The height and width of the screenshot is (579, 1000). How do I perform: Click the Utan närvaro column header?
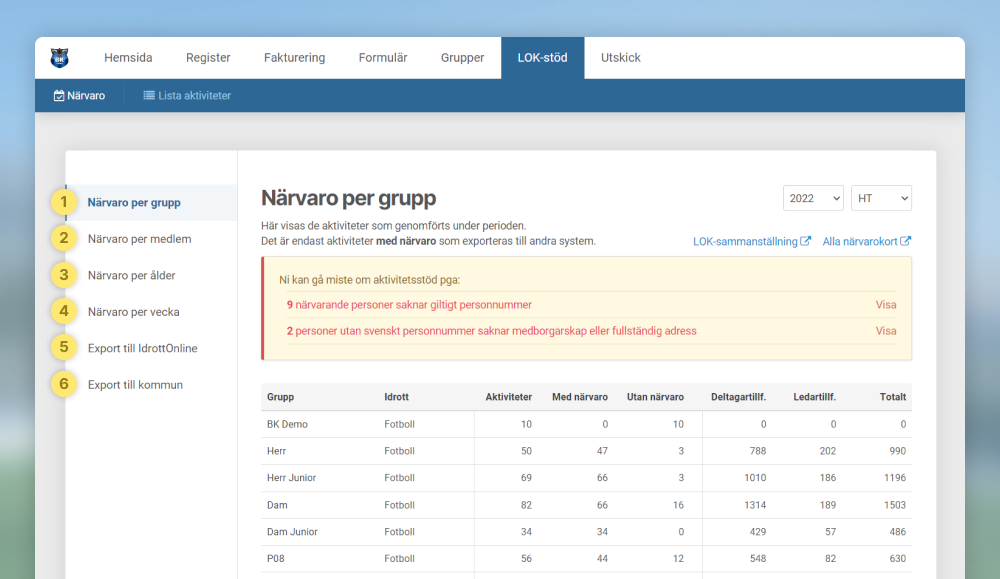[x=655, y=397]
